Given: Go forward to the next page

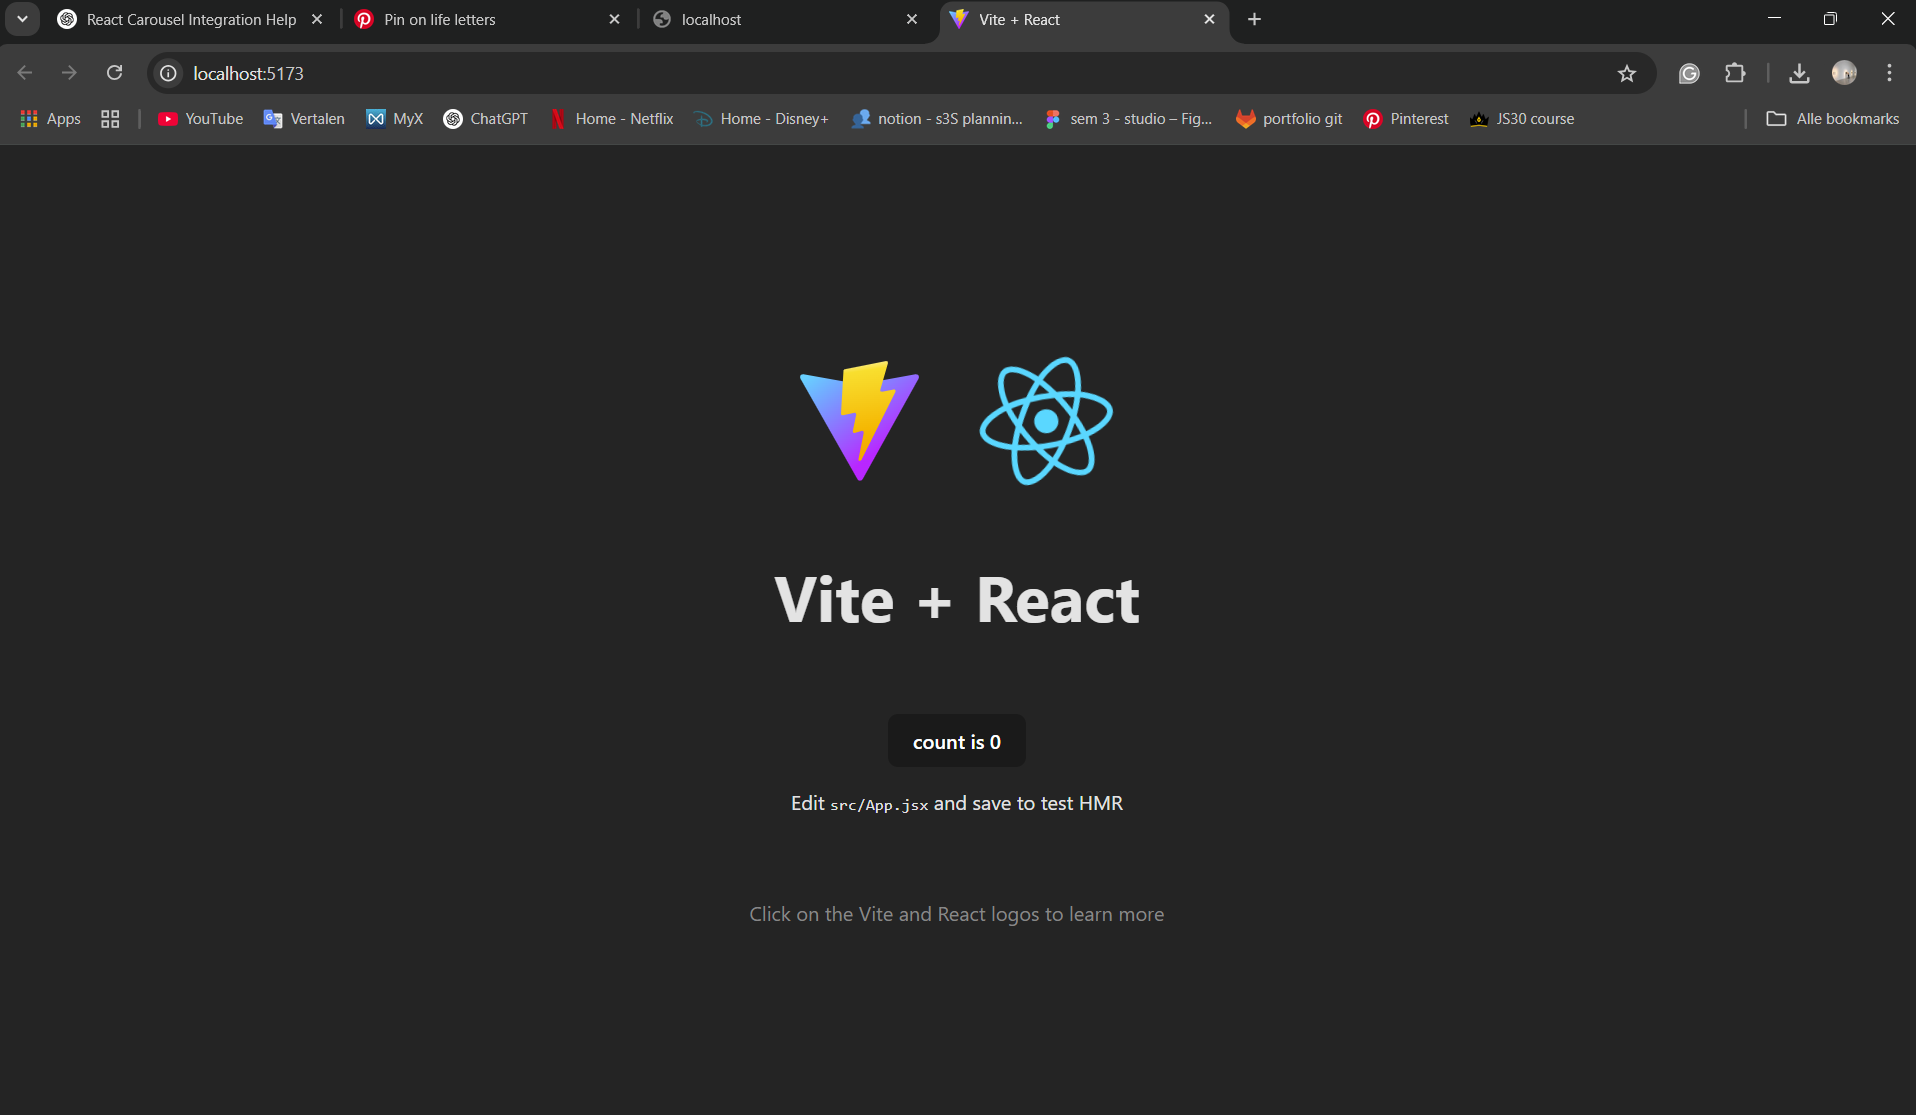Looking at the screenshot, I should (x=69, y=73).
